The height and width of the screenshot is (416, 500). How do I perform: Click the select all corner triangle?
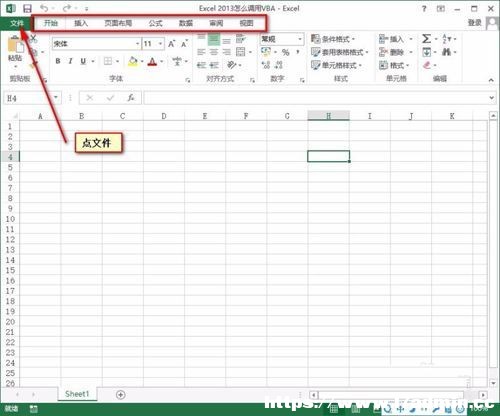click(14, 116)
